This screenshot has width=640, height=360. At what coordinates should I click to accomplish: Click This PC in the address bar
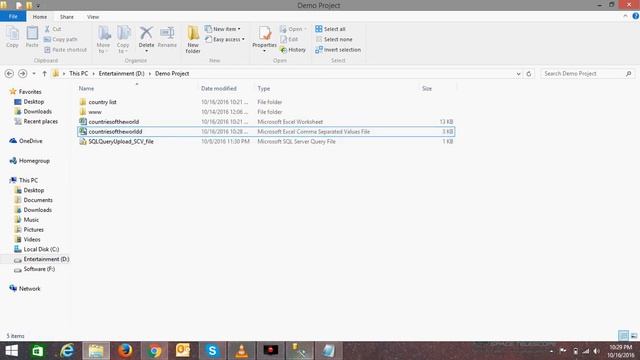point(78,73)
